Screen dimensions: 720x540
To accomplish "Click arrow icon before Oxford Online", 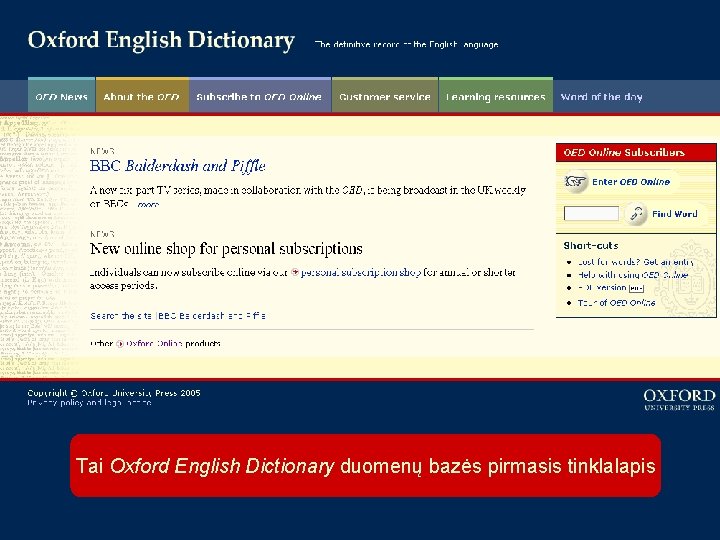I will point(120,344).
